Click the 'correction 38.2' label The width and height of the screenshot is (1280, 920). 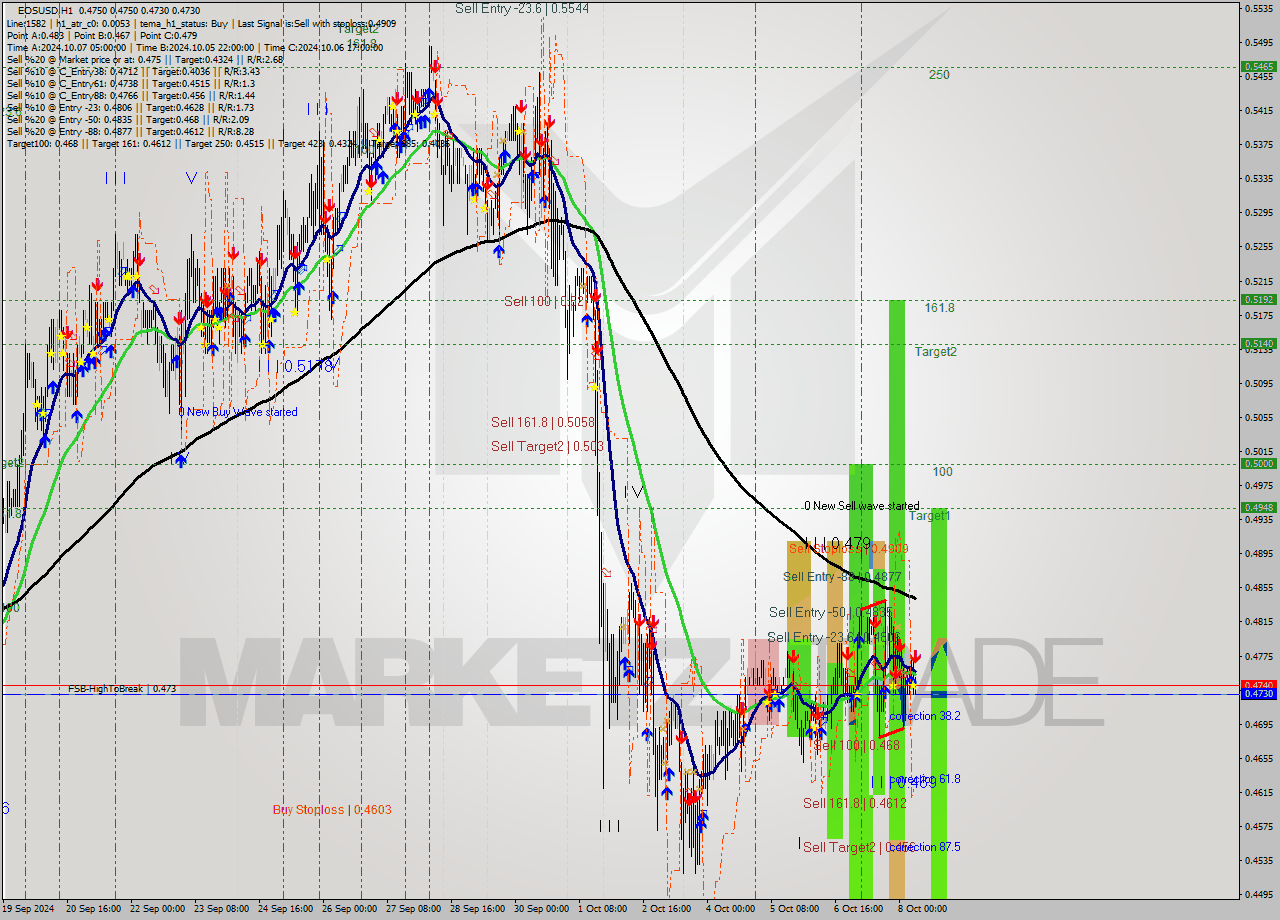pyautogui.click(x=925, y=717)
